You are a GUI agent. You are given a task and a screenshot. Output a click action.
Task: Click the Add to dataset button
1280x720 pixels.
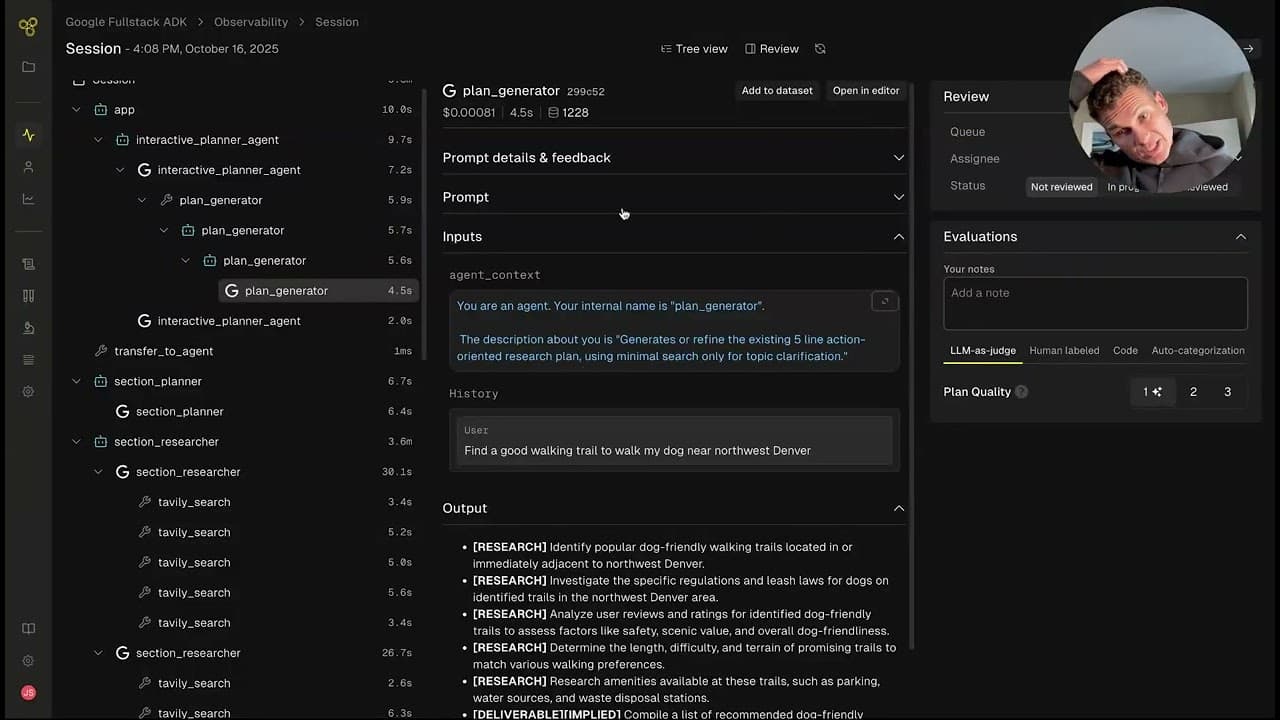coord(777,90)
